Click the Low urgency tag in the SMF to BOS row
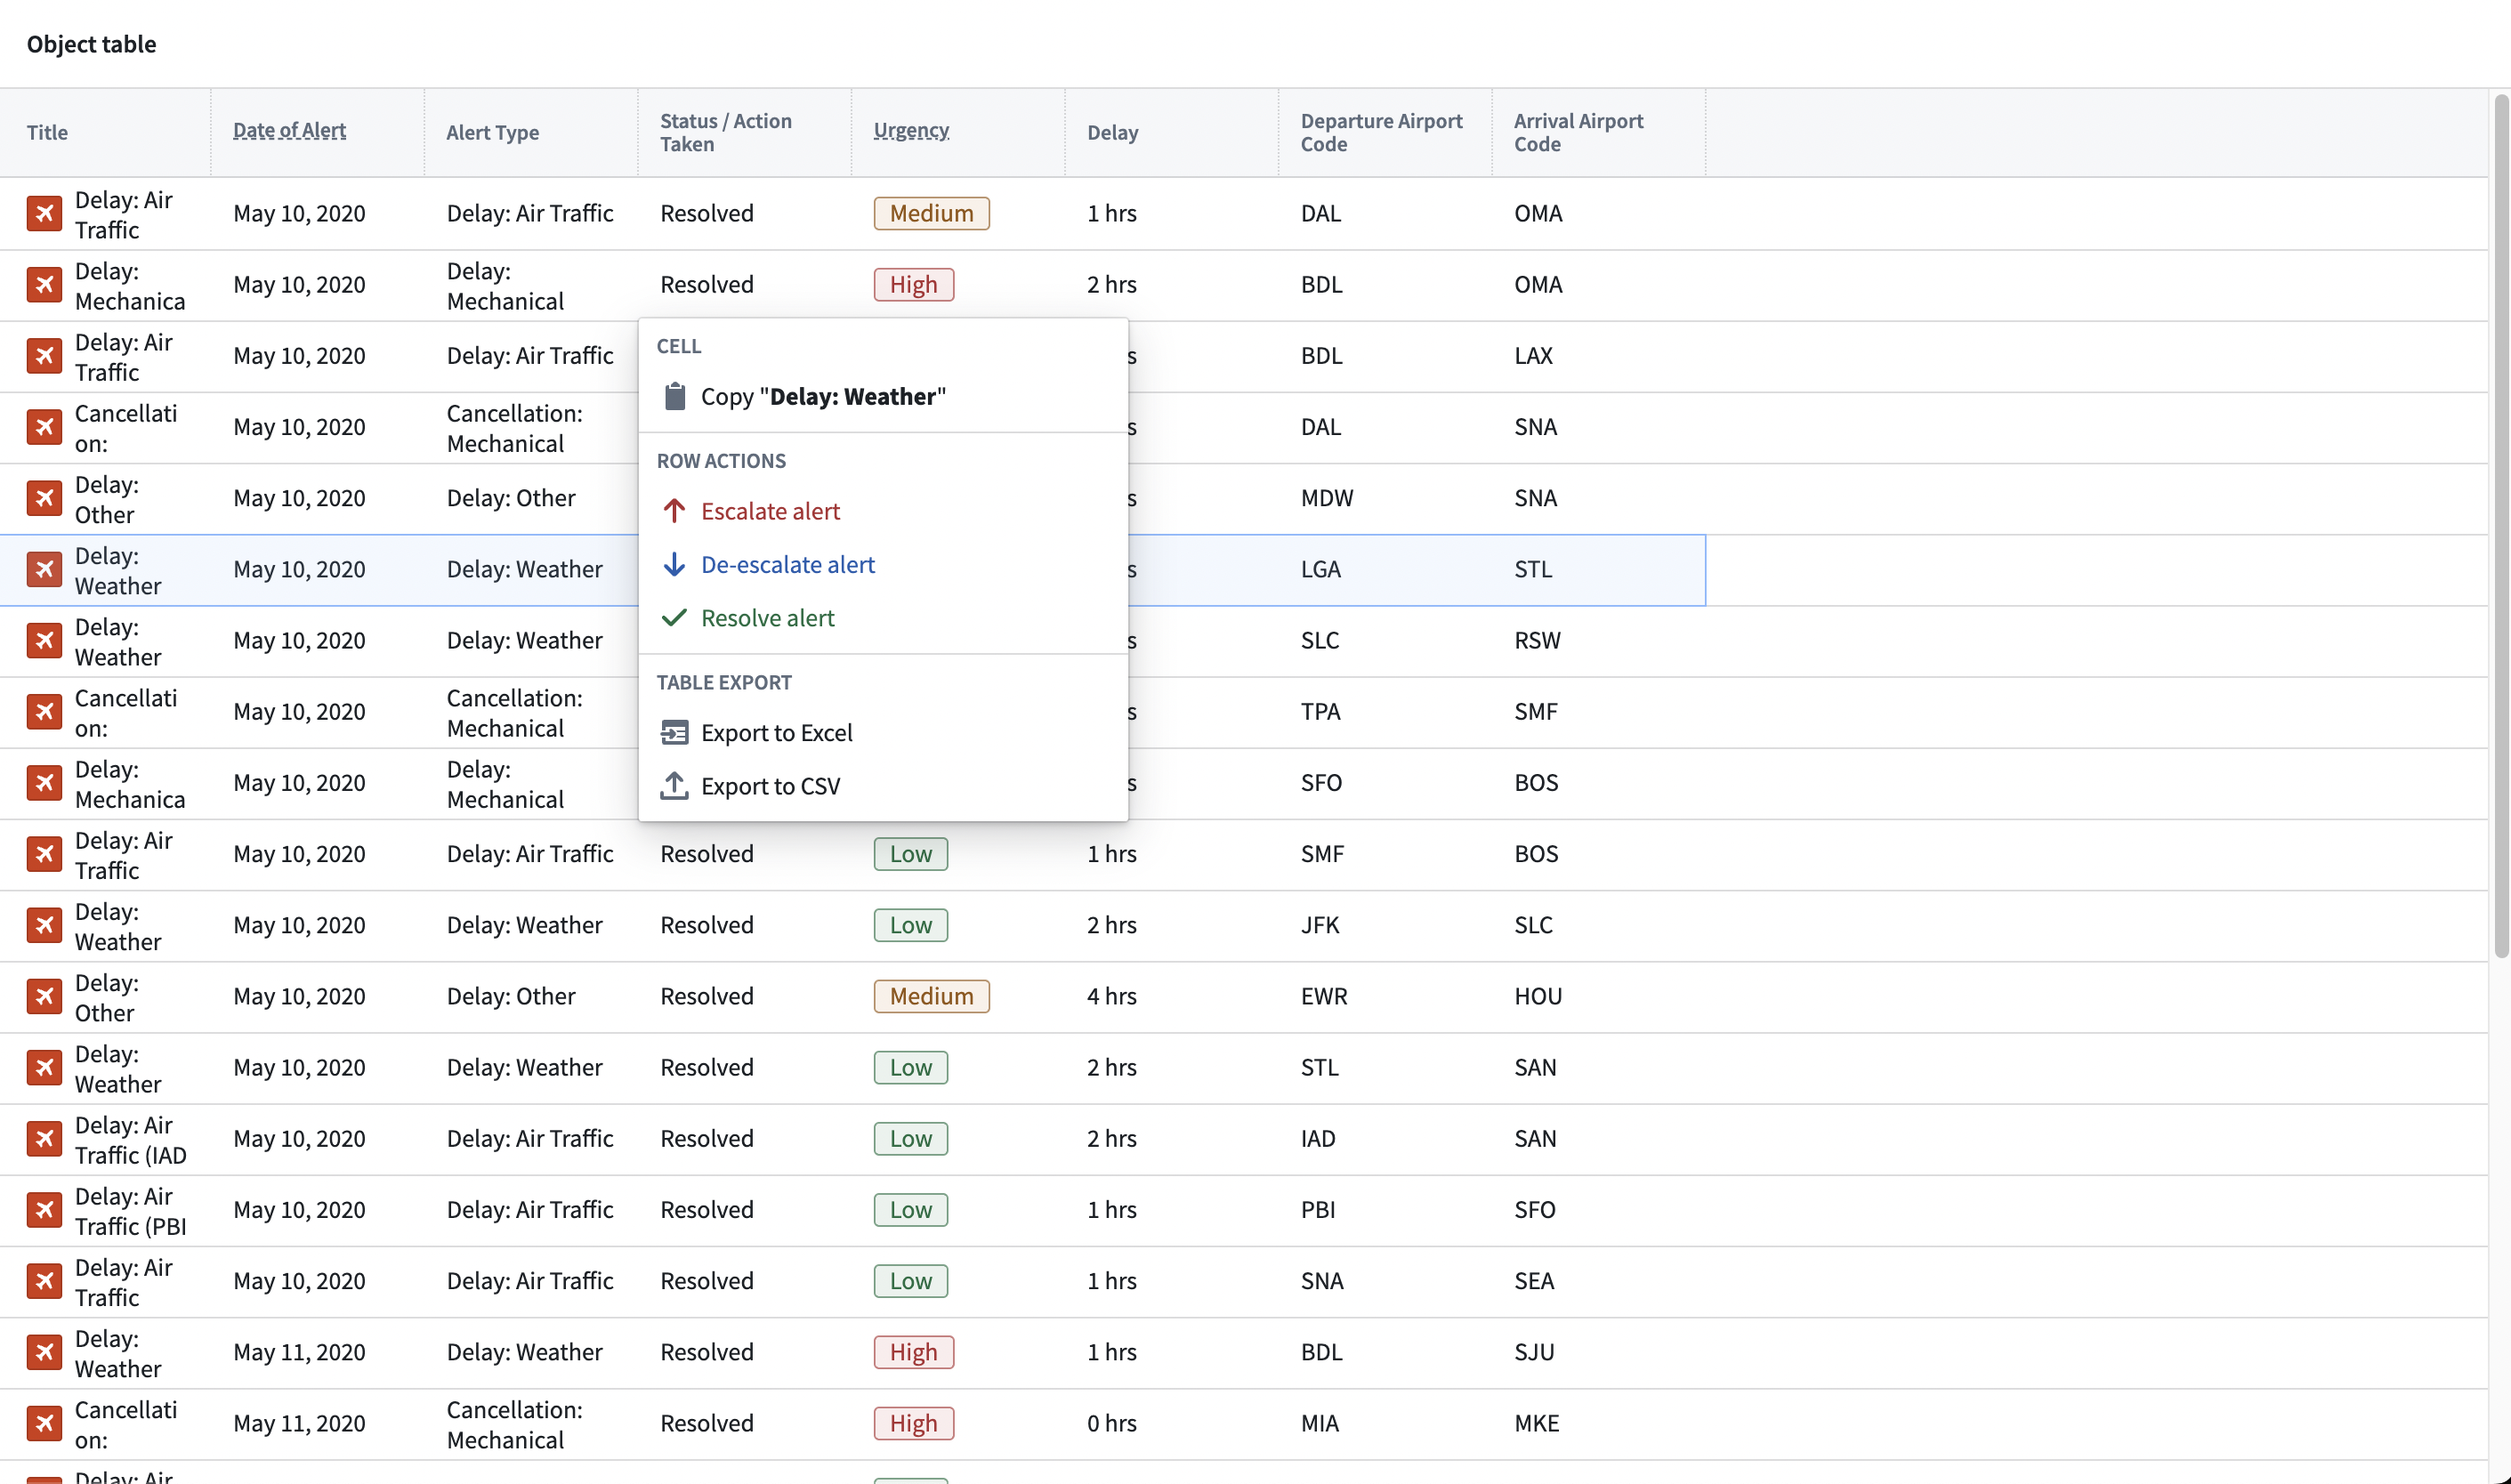Screen dimensions: 2511x1484 click(910, 854)
